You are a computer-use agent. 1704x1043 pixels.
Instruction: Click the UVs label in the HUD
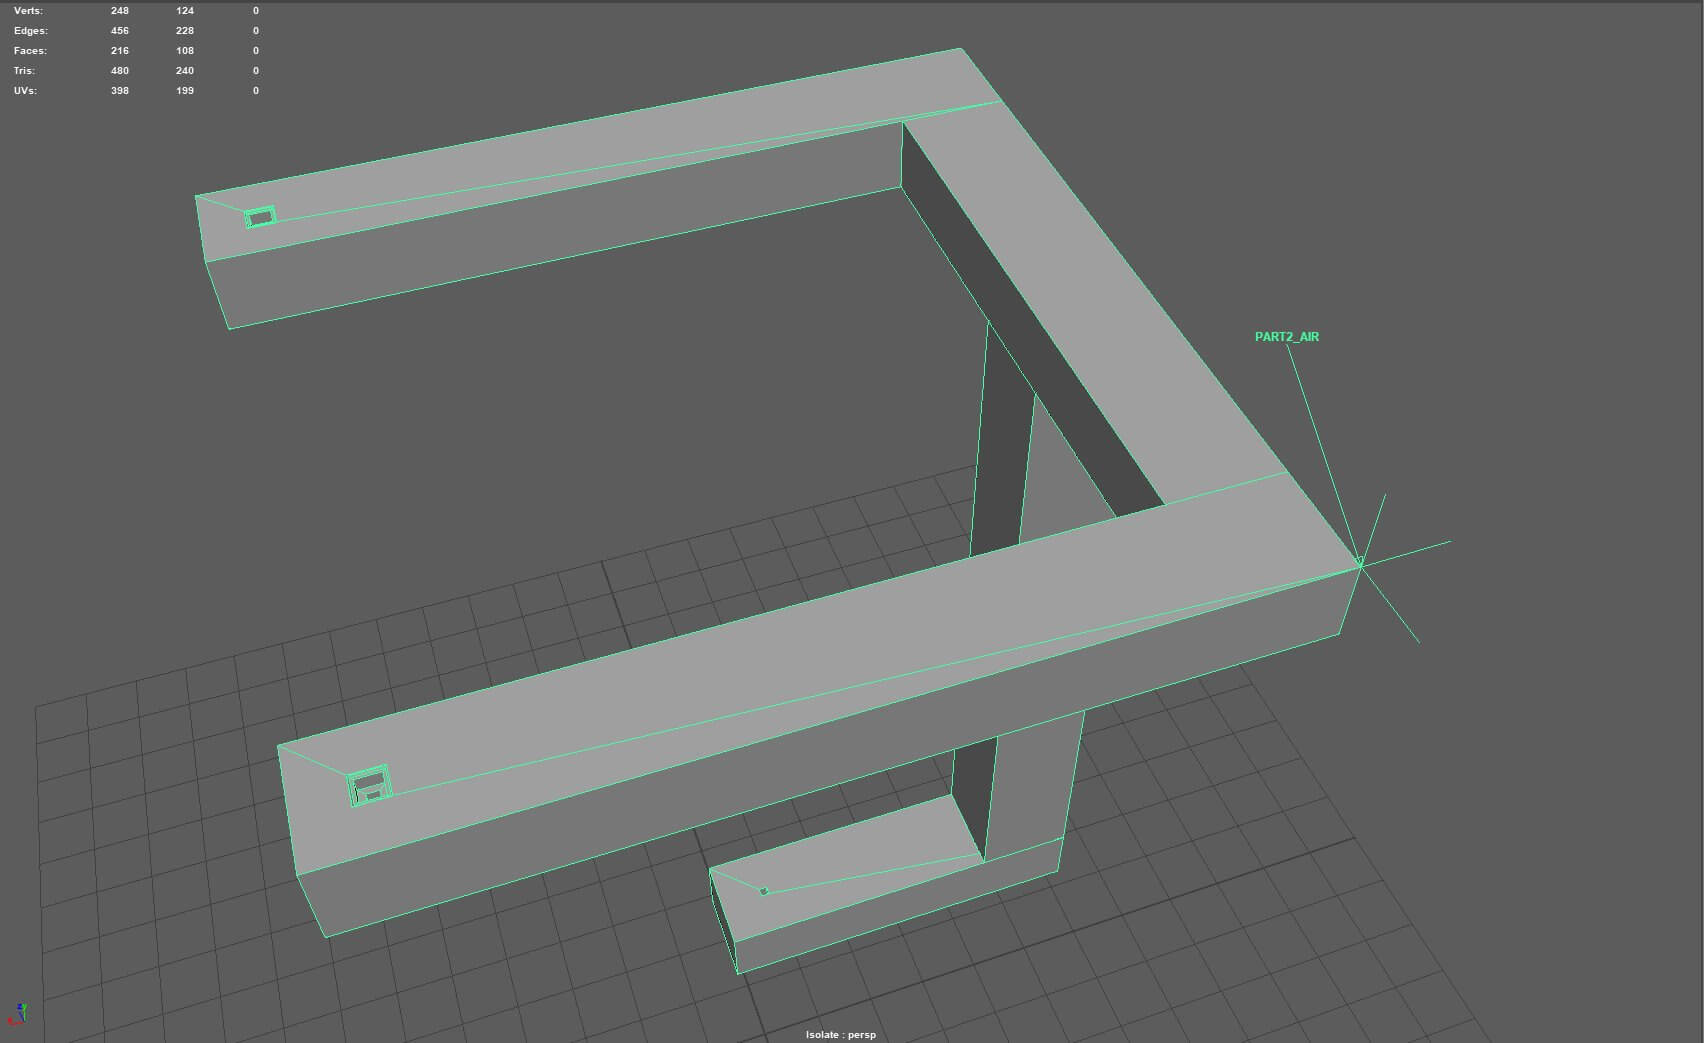point(25,91)
